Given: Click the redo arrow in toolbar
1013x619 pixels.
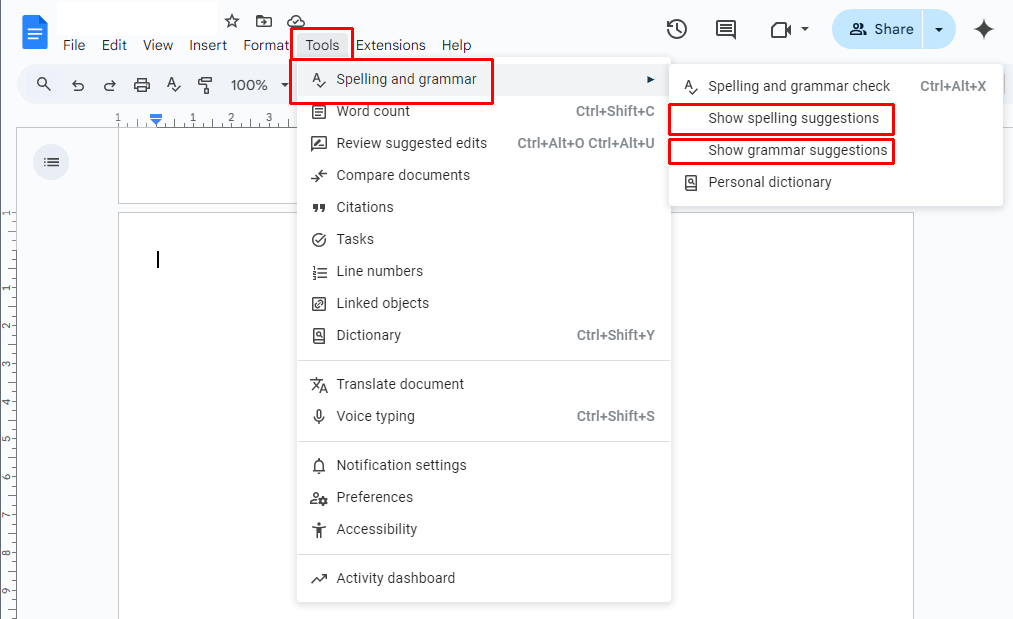Looking at the screenshot, I should tap(110, 85).
